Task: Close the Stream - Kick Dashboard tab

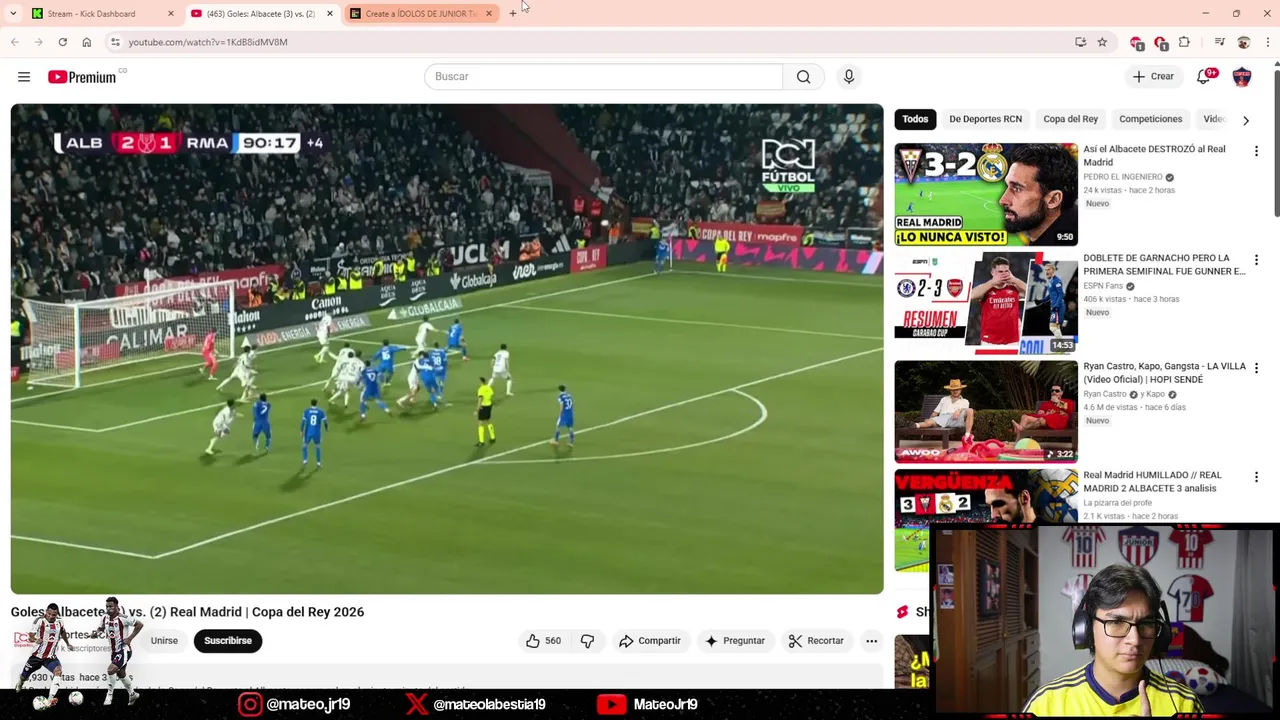Action: pos(170,13)
